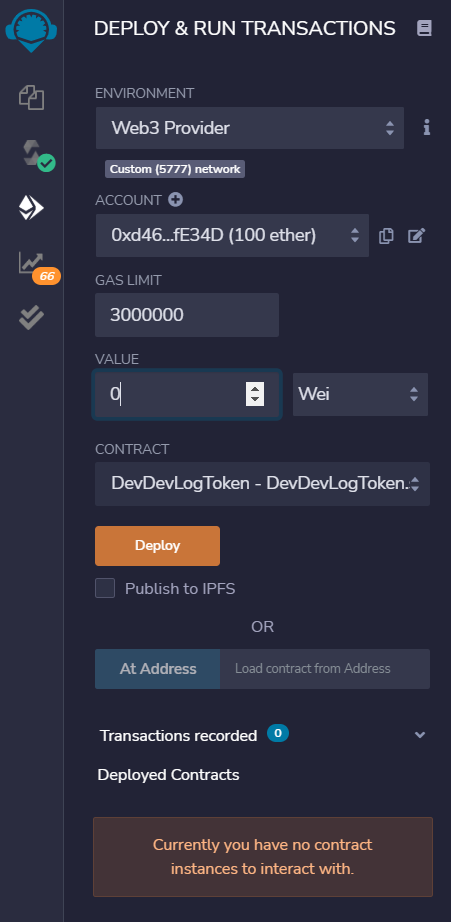Click the Value amount input field
Viewport: 451px width, 922px height.
(187, 394)
